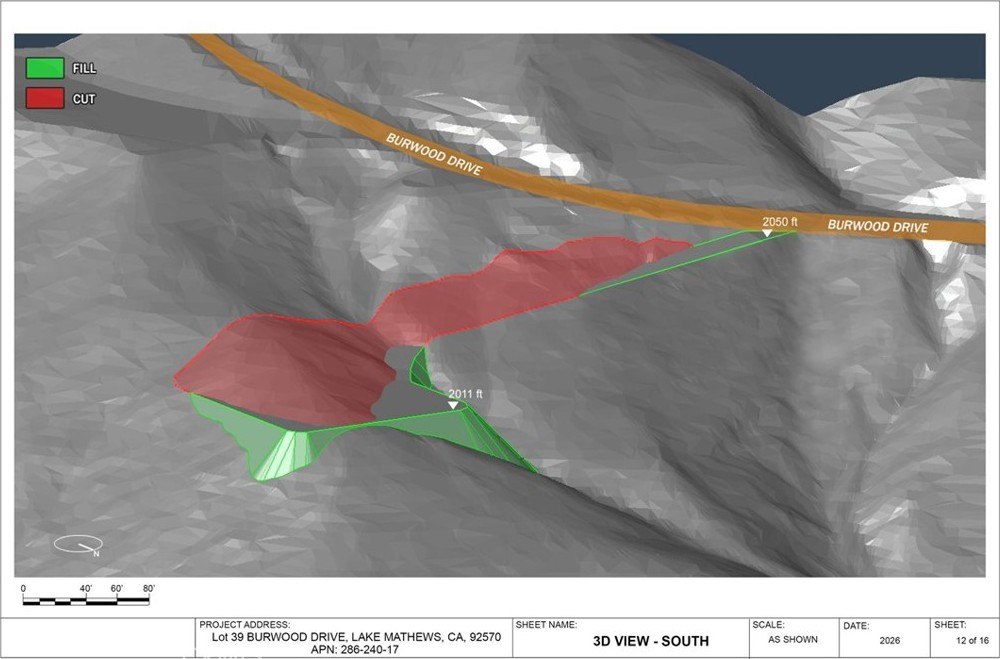The height and width of the screenshot is (659, 1000).
Task: Click the 2026 date field
Action: pos(890,640)
